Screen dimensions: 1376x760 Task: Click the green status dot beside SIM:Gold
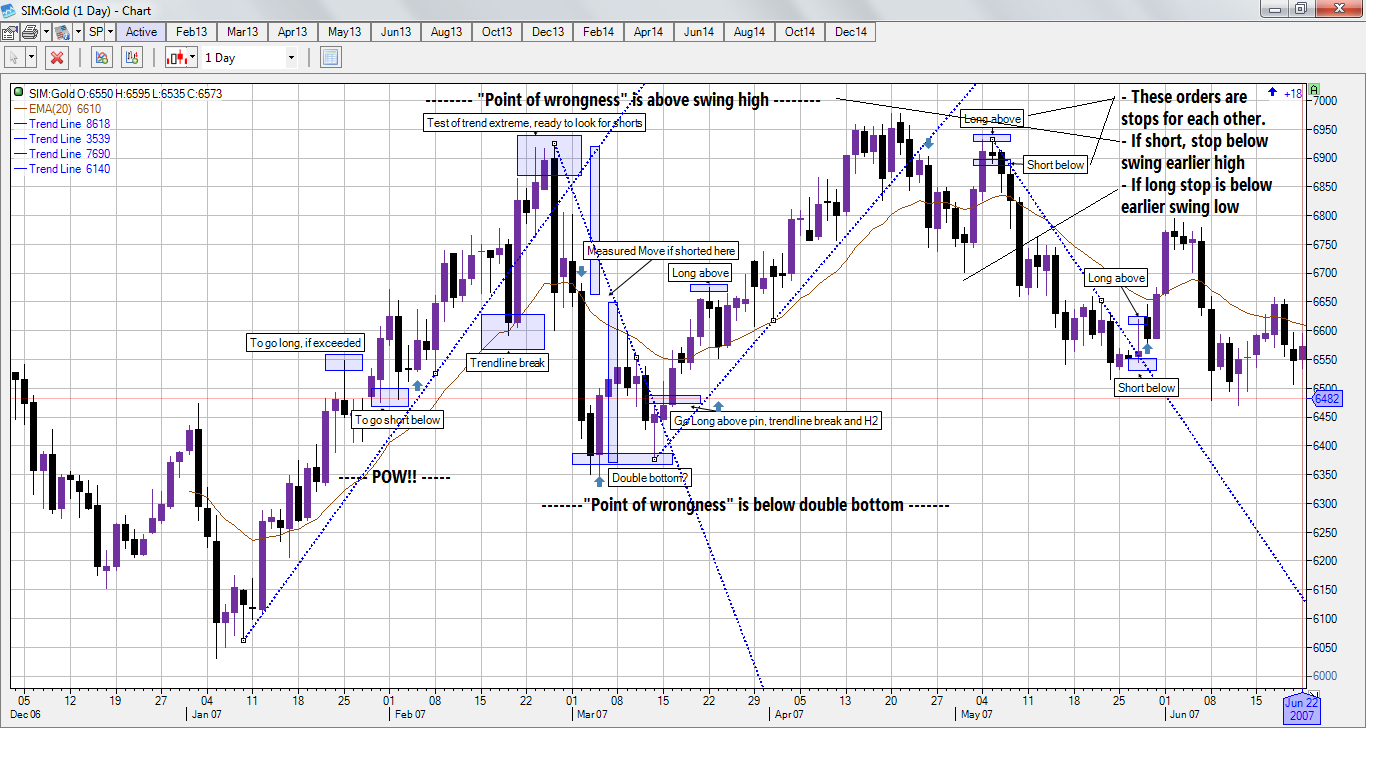tap(19, 93)
